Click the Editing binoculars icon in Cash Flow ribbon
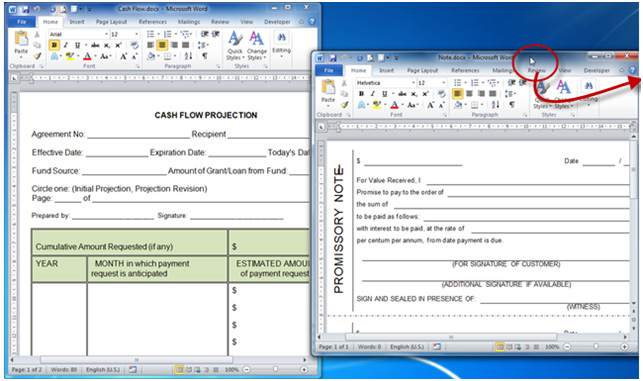 click(281, 37)
